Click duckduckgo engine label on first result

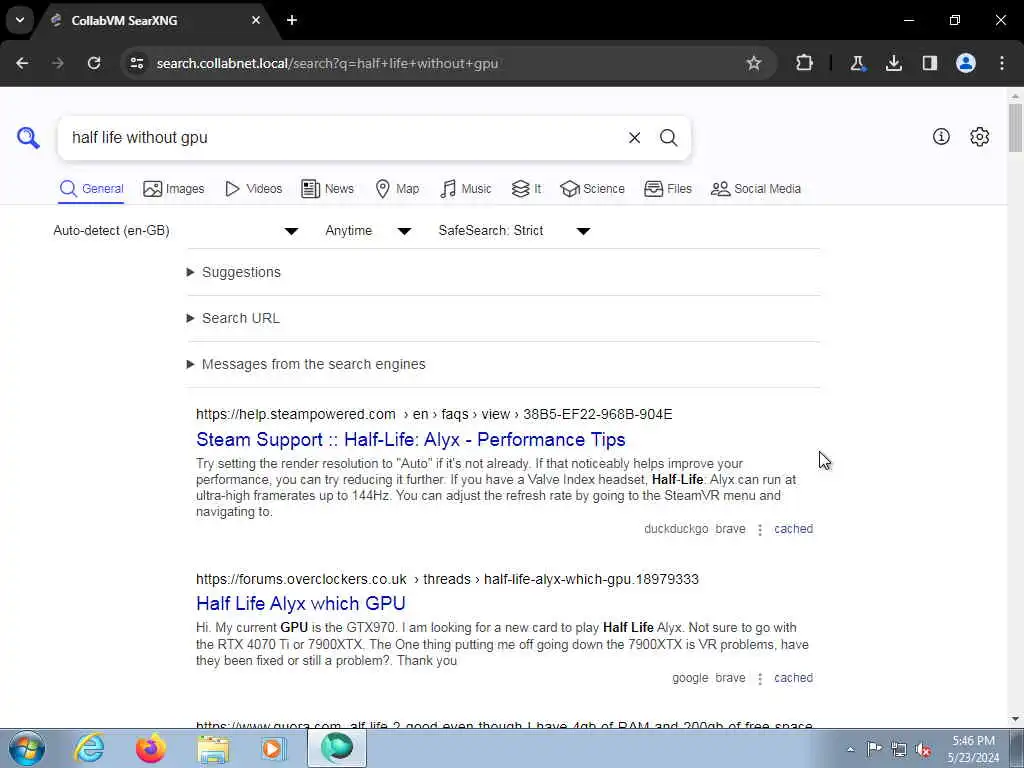pos(676,529)
